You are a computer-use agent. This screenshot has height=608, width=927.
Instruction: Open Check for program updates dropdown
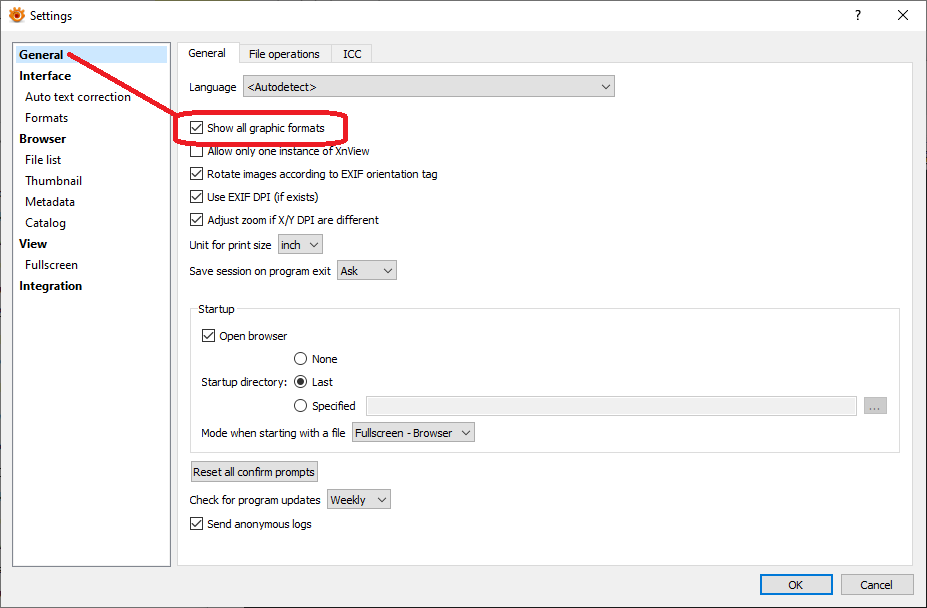(x=359, y=500)
